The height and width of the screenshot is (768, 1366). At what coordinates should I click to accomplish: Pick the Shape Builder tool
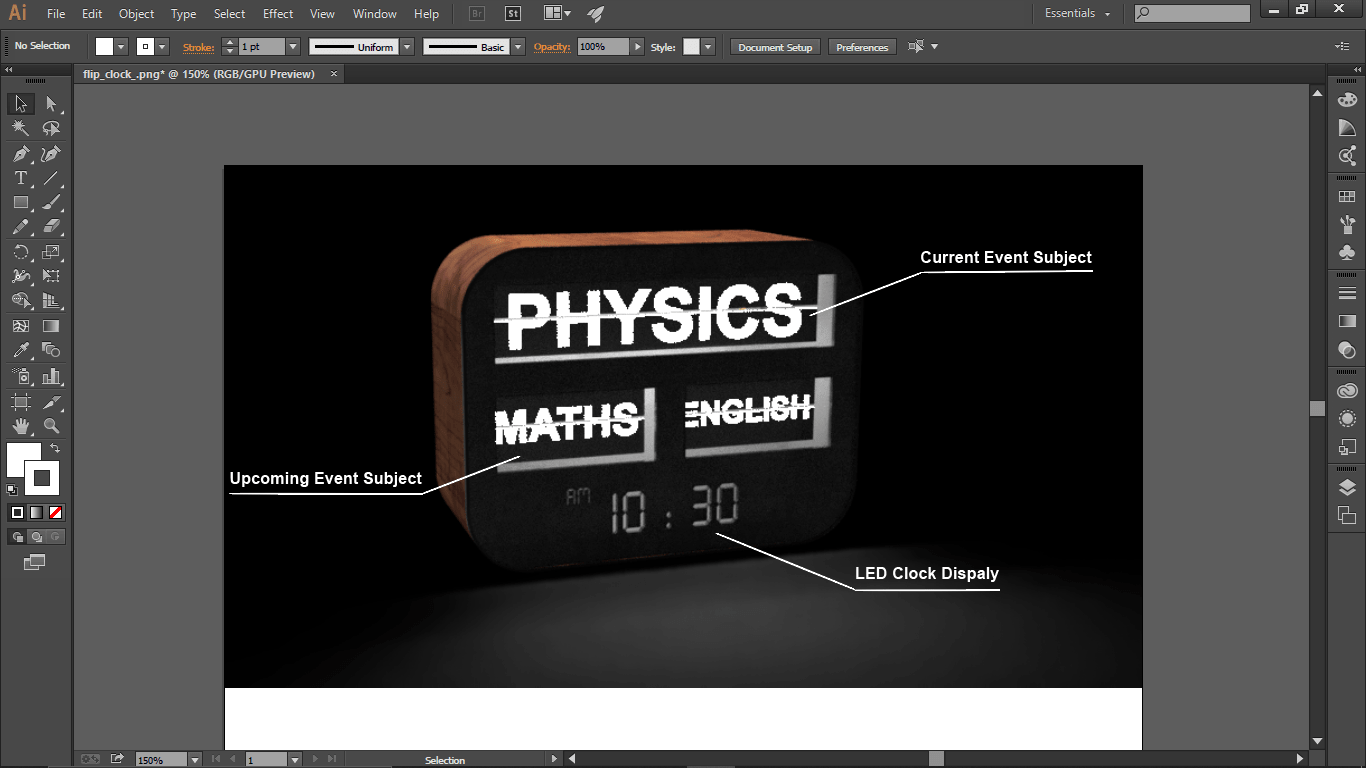[x=21, y=301]
